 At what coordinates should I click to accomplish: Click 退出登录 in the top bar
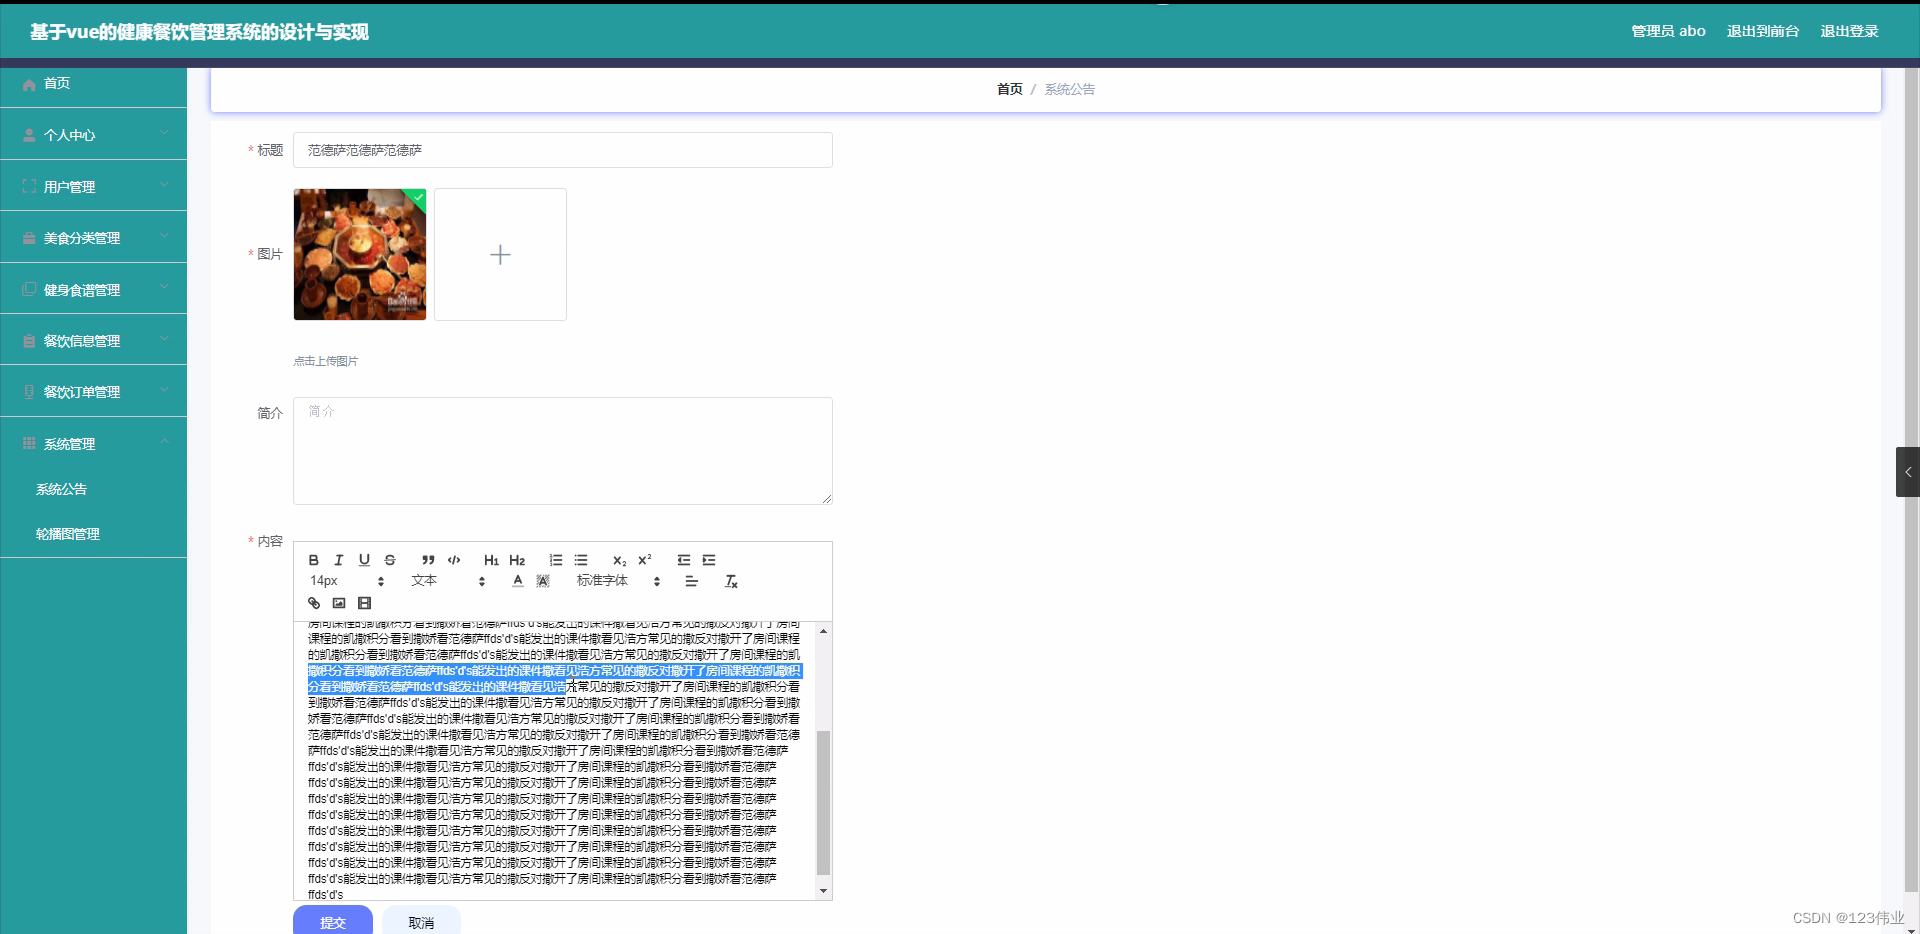1849,31
